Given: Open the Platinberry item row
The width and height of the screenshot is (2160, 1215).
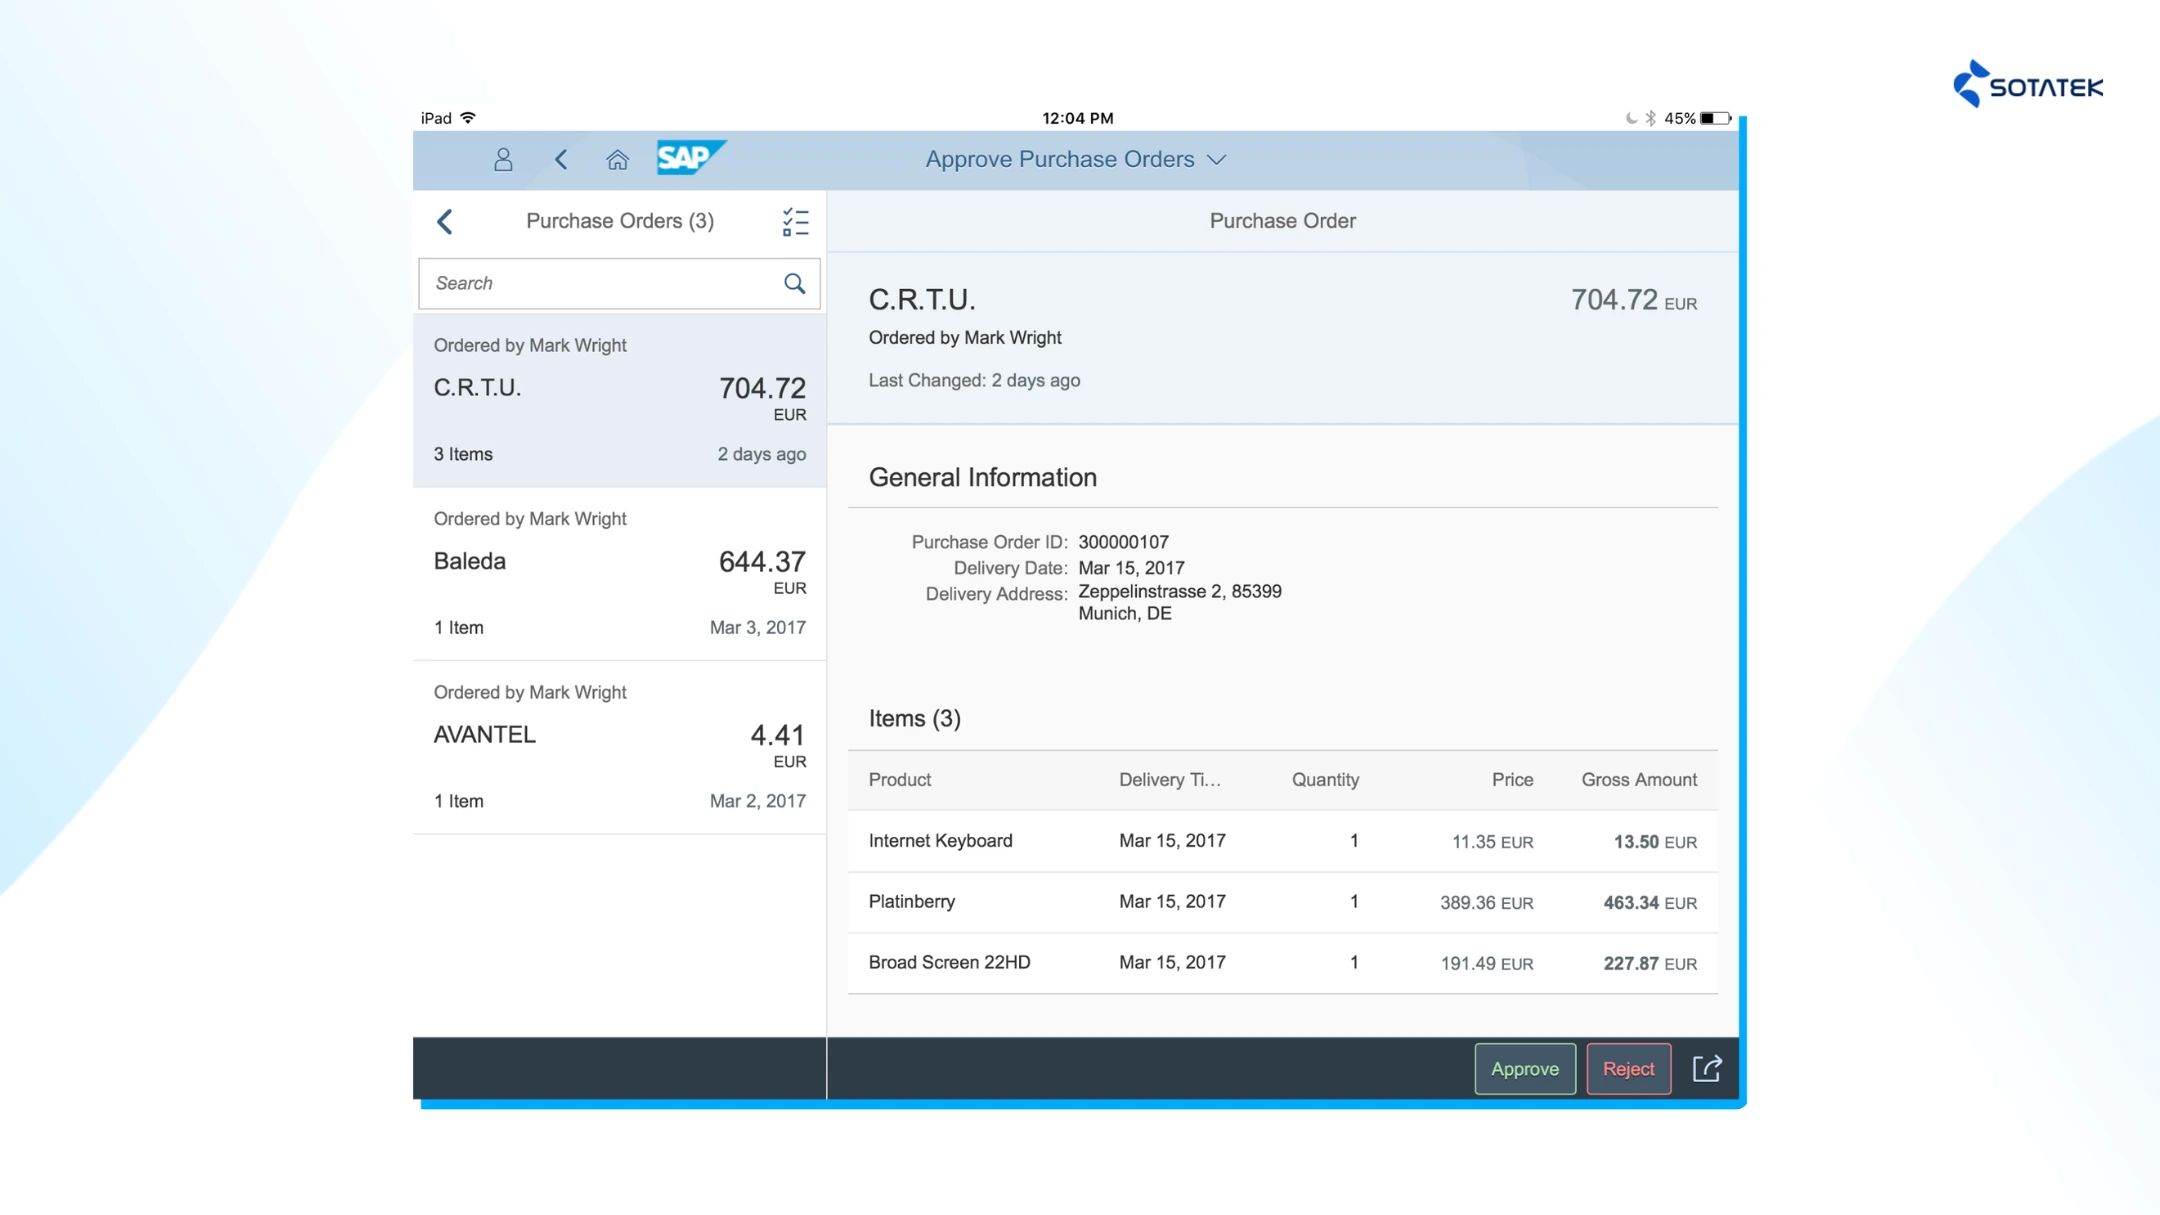Looking at the screenshot, I should coord(1282,902).
